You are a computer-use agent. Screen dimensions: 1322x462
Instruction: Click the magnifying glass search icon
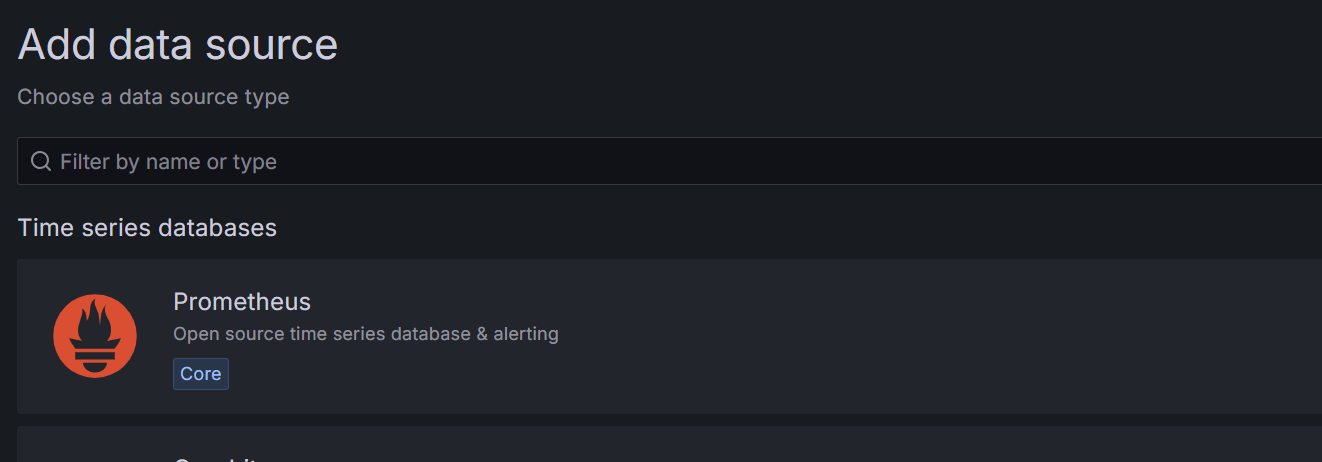(x=41, y=161)
